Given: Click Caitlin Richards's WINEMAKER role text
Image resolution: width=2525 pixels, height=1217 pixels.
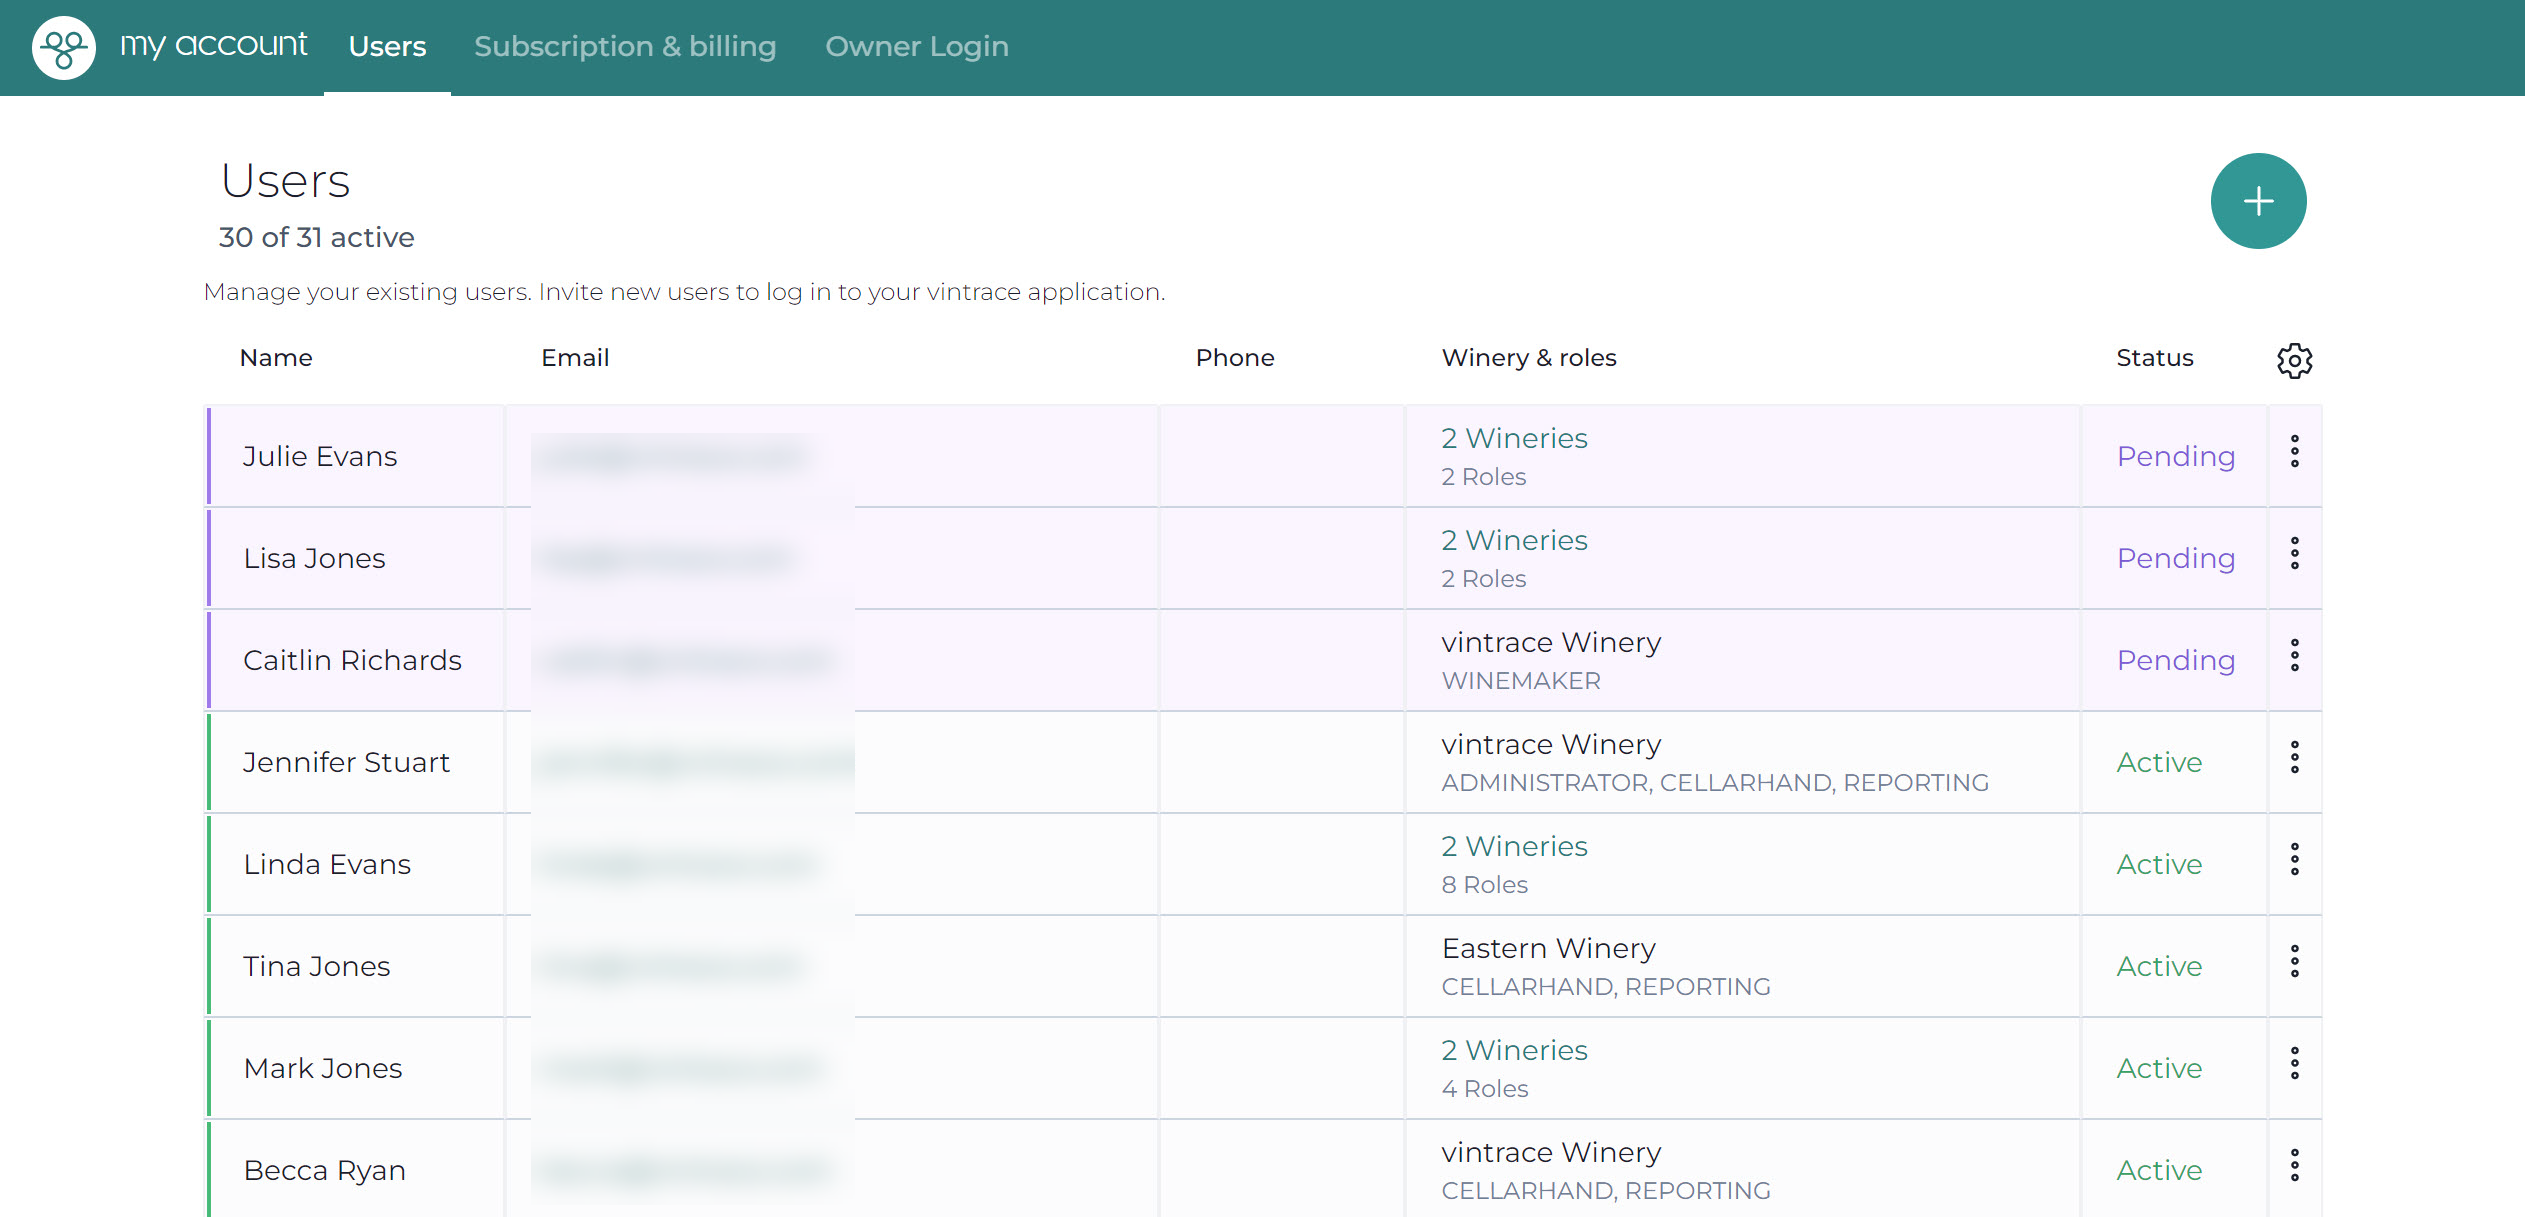Looking at the screenshot, I should click(1521, 681).
